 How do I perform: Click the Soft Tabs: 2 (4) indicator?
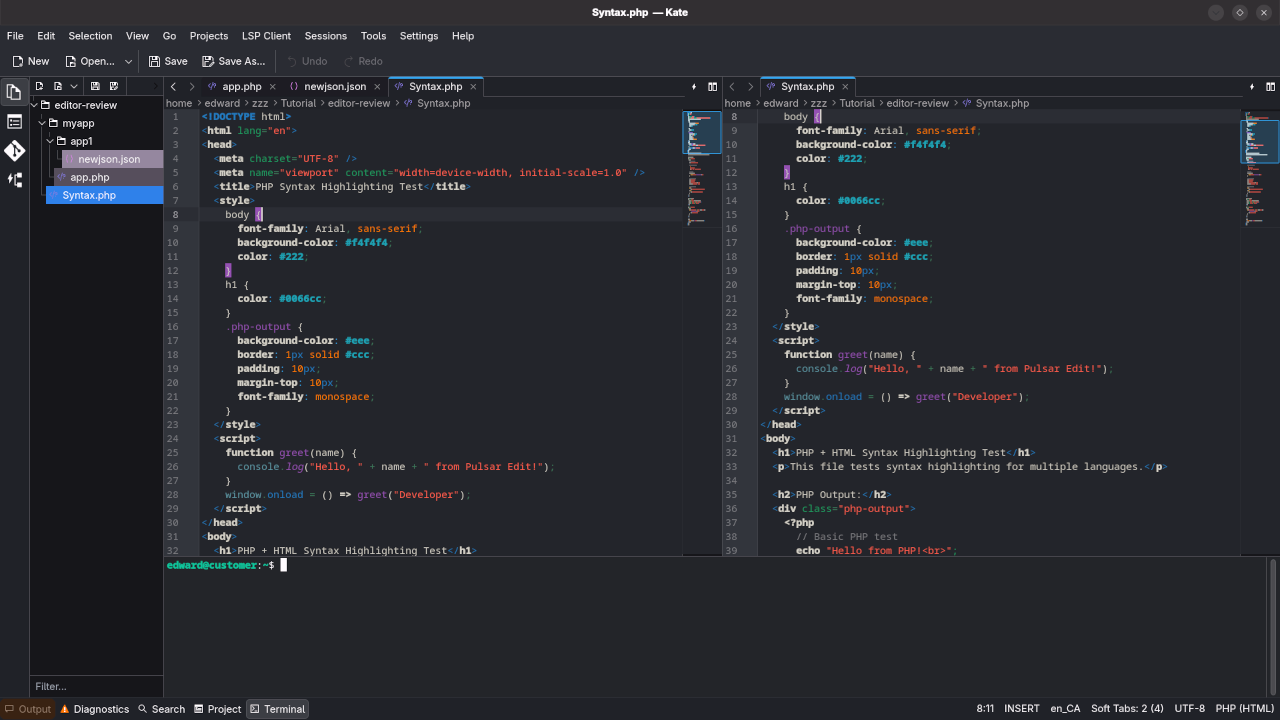click(x=1127, y=709)
